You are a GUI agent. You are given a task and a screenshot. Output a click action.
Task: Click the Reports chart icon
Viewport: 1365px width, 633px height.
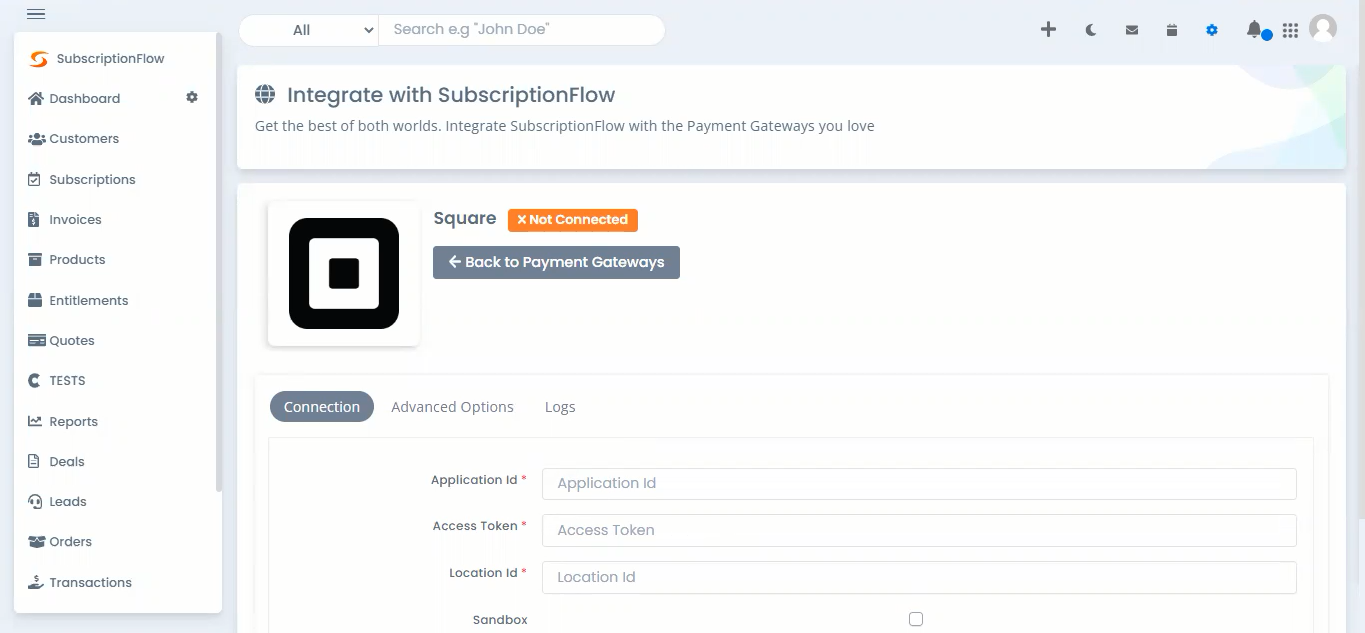tap(35, 421)
